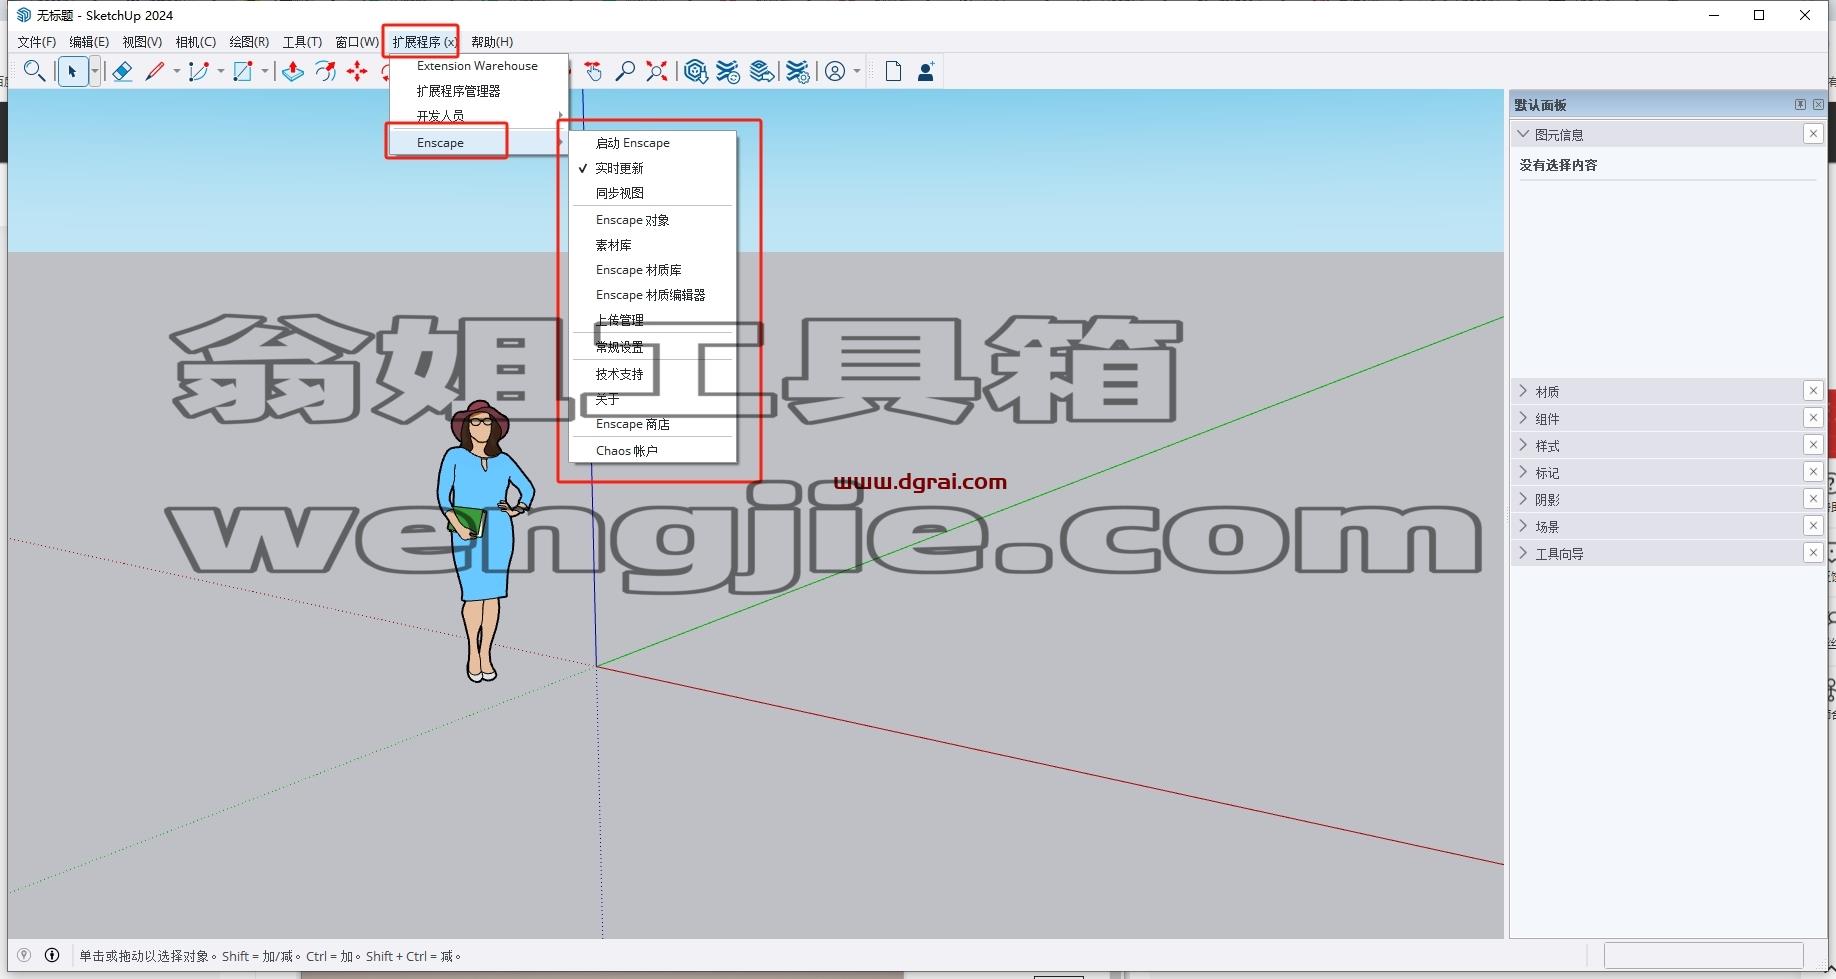Activate the Push/Pull tool
The height and width of the screenshot is (979, 1836).
[x=293, y=71]
